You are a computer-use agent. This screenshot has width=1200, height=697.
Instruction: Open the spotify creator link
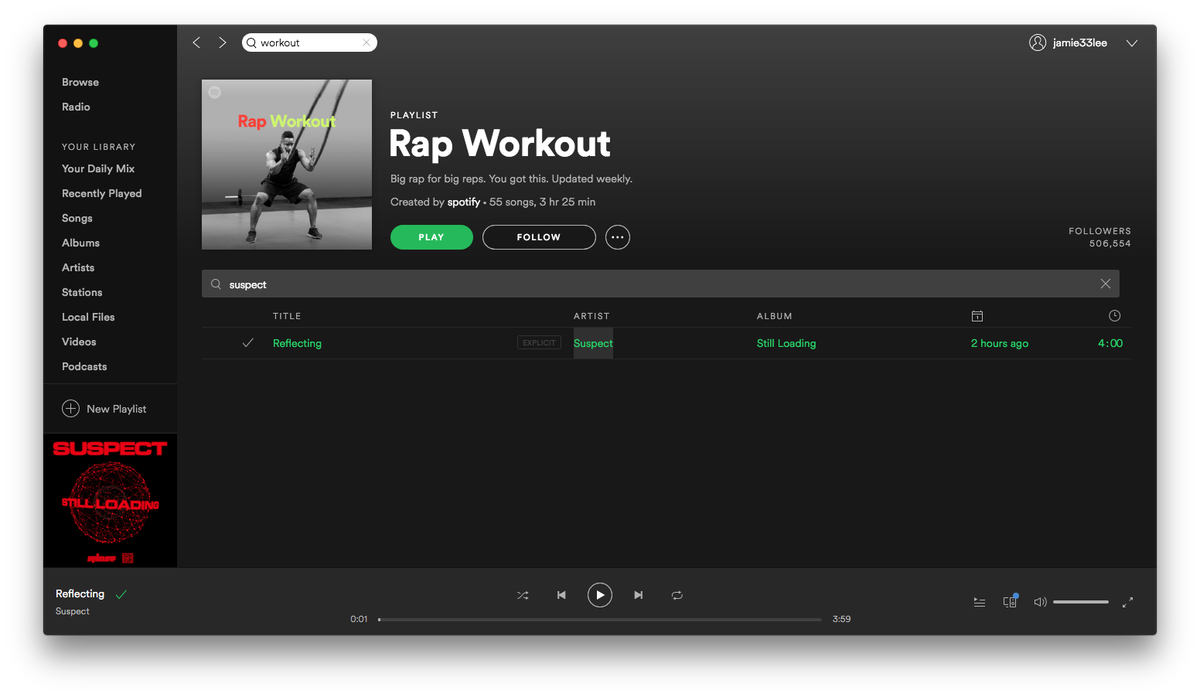(464, 202)
